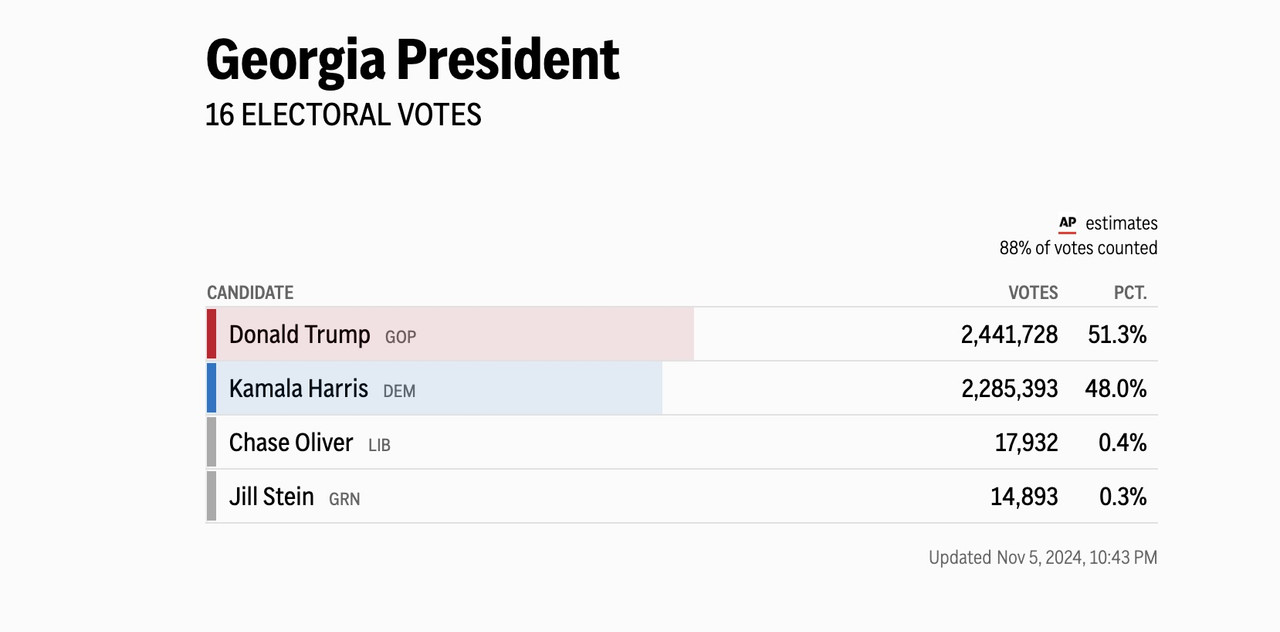
Task: Click Jill Stein's gray party marker
Action: coord(211,496)
